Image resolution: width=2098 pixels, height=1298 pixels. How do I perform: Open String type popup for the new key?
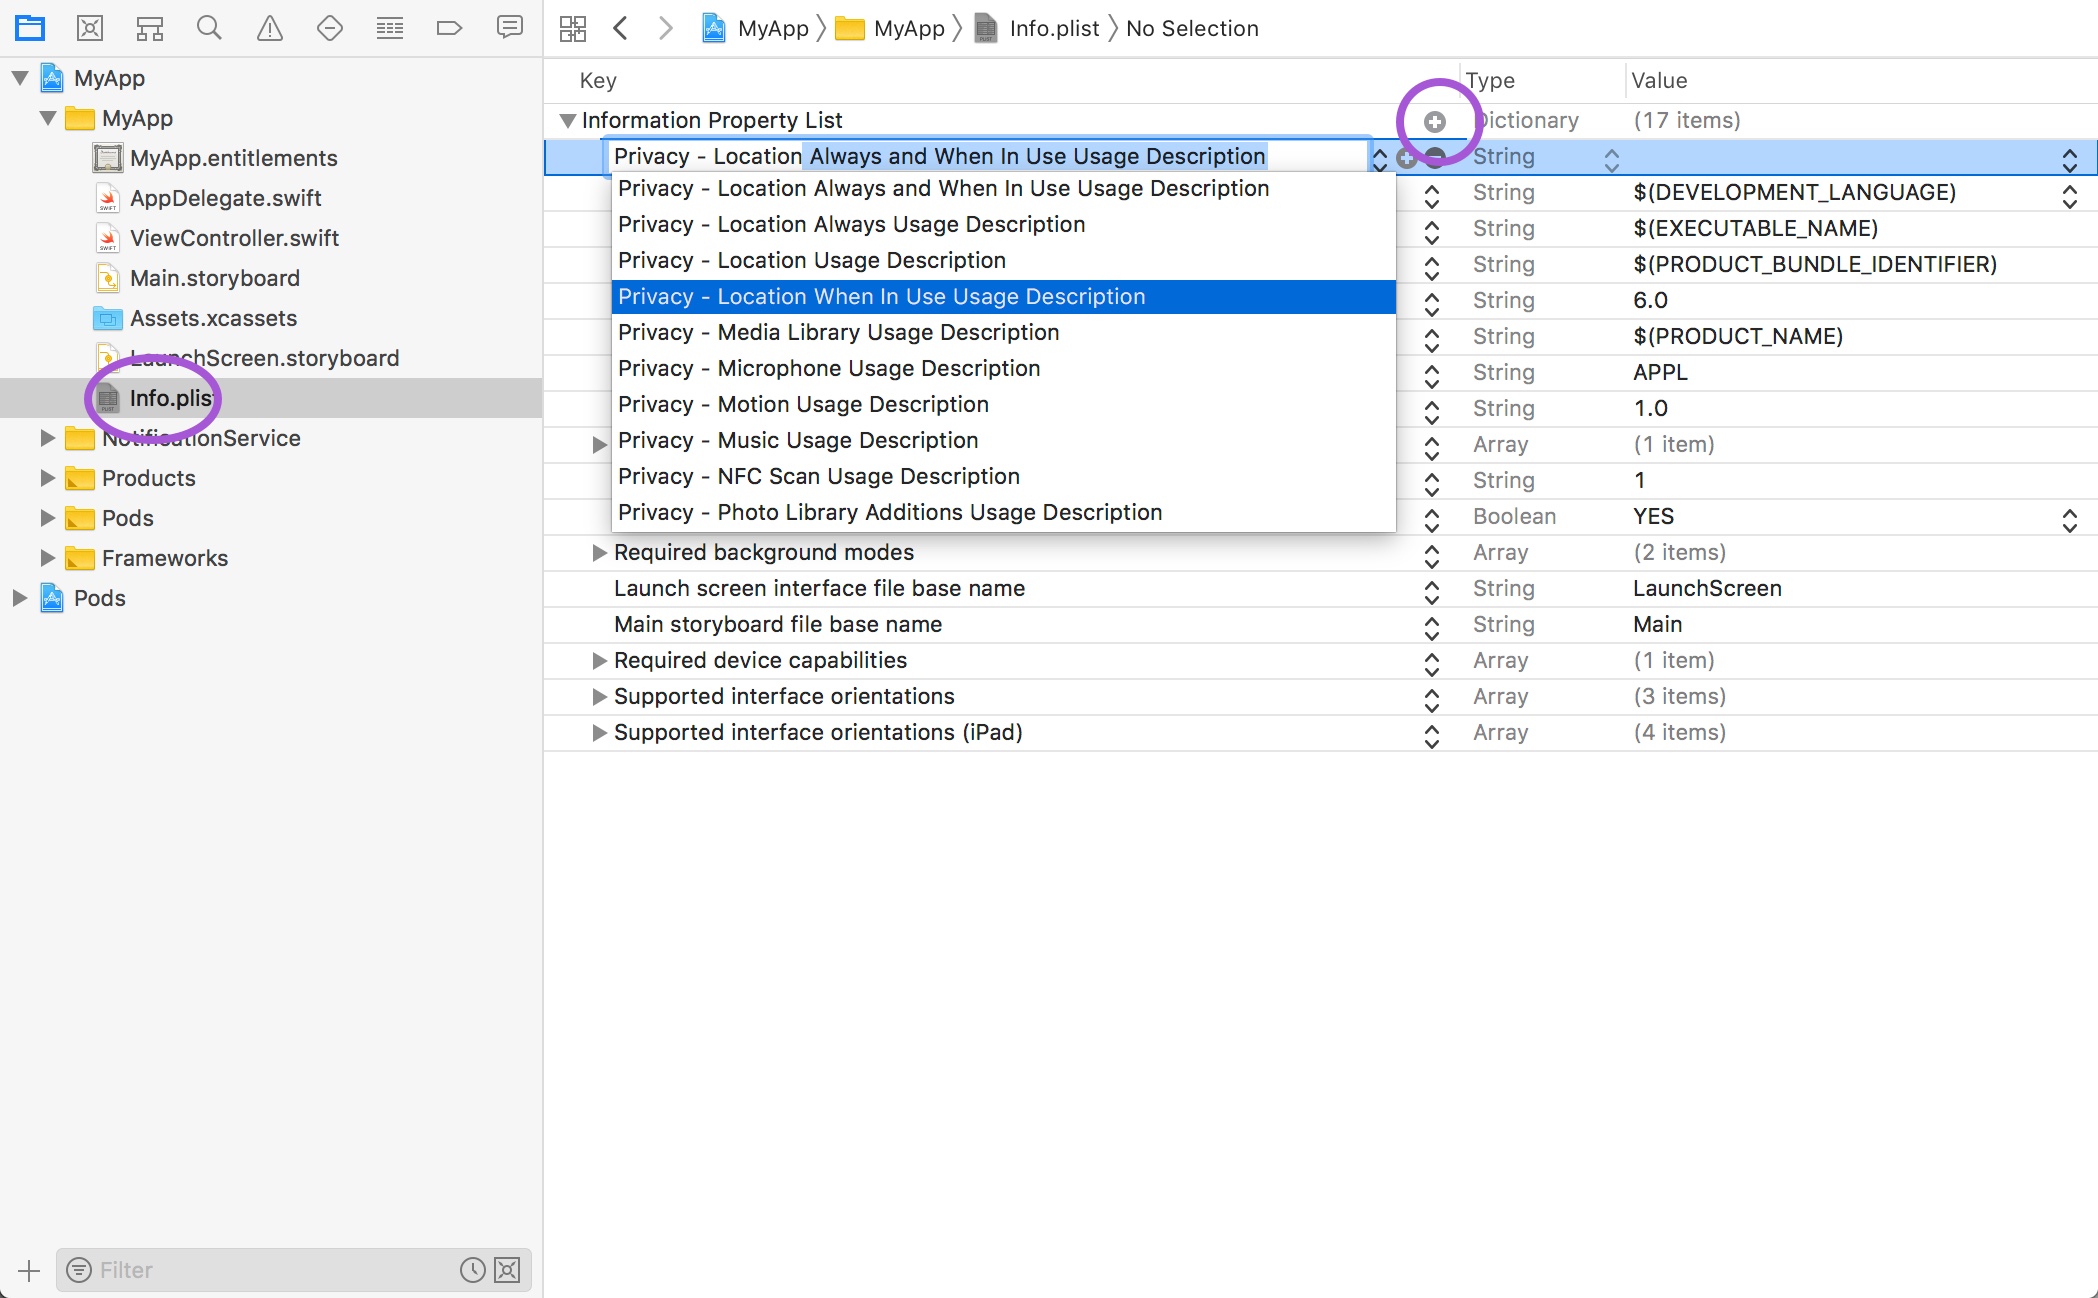coord(1611,158)
